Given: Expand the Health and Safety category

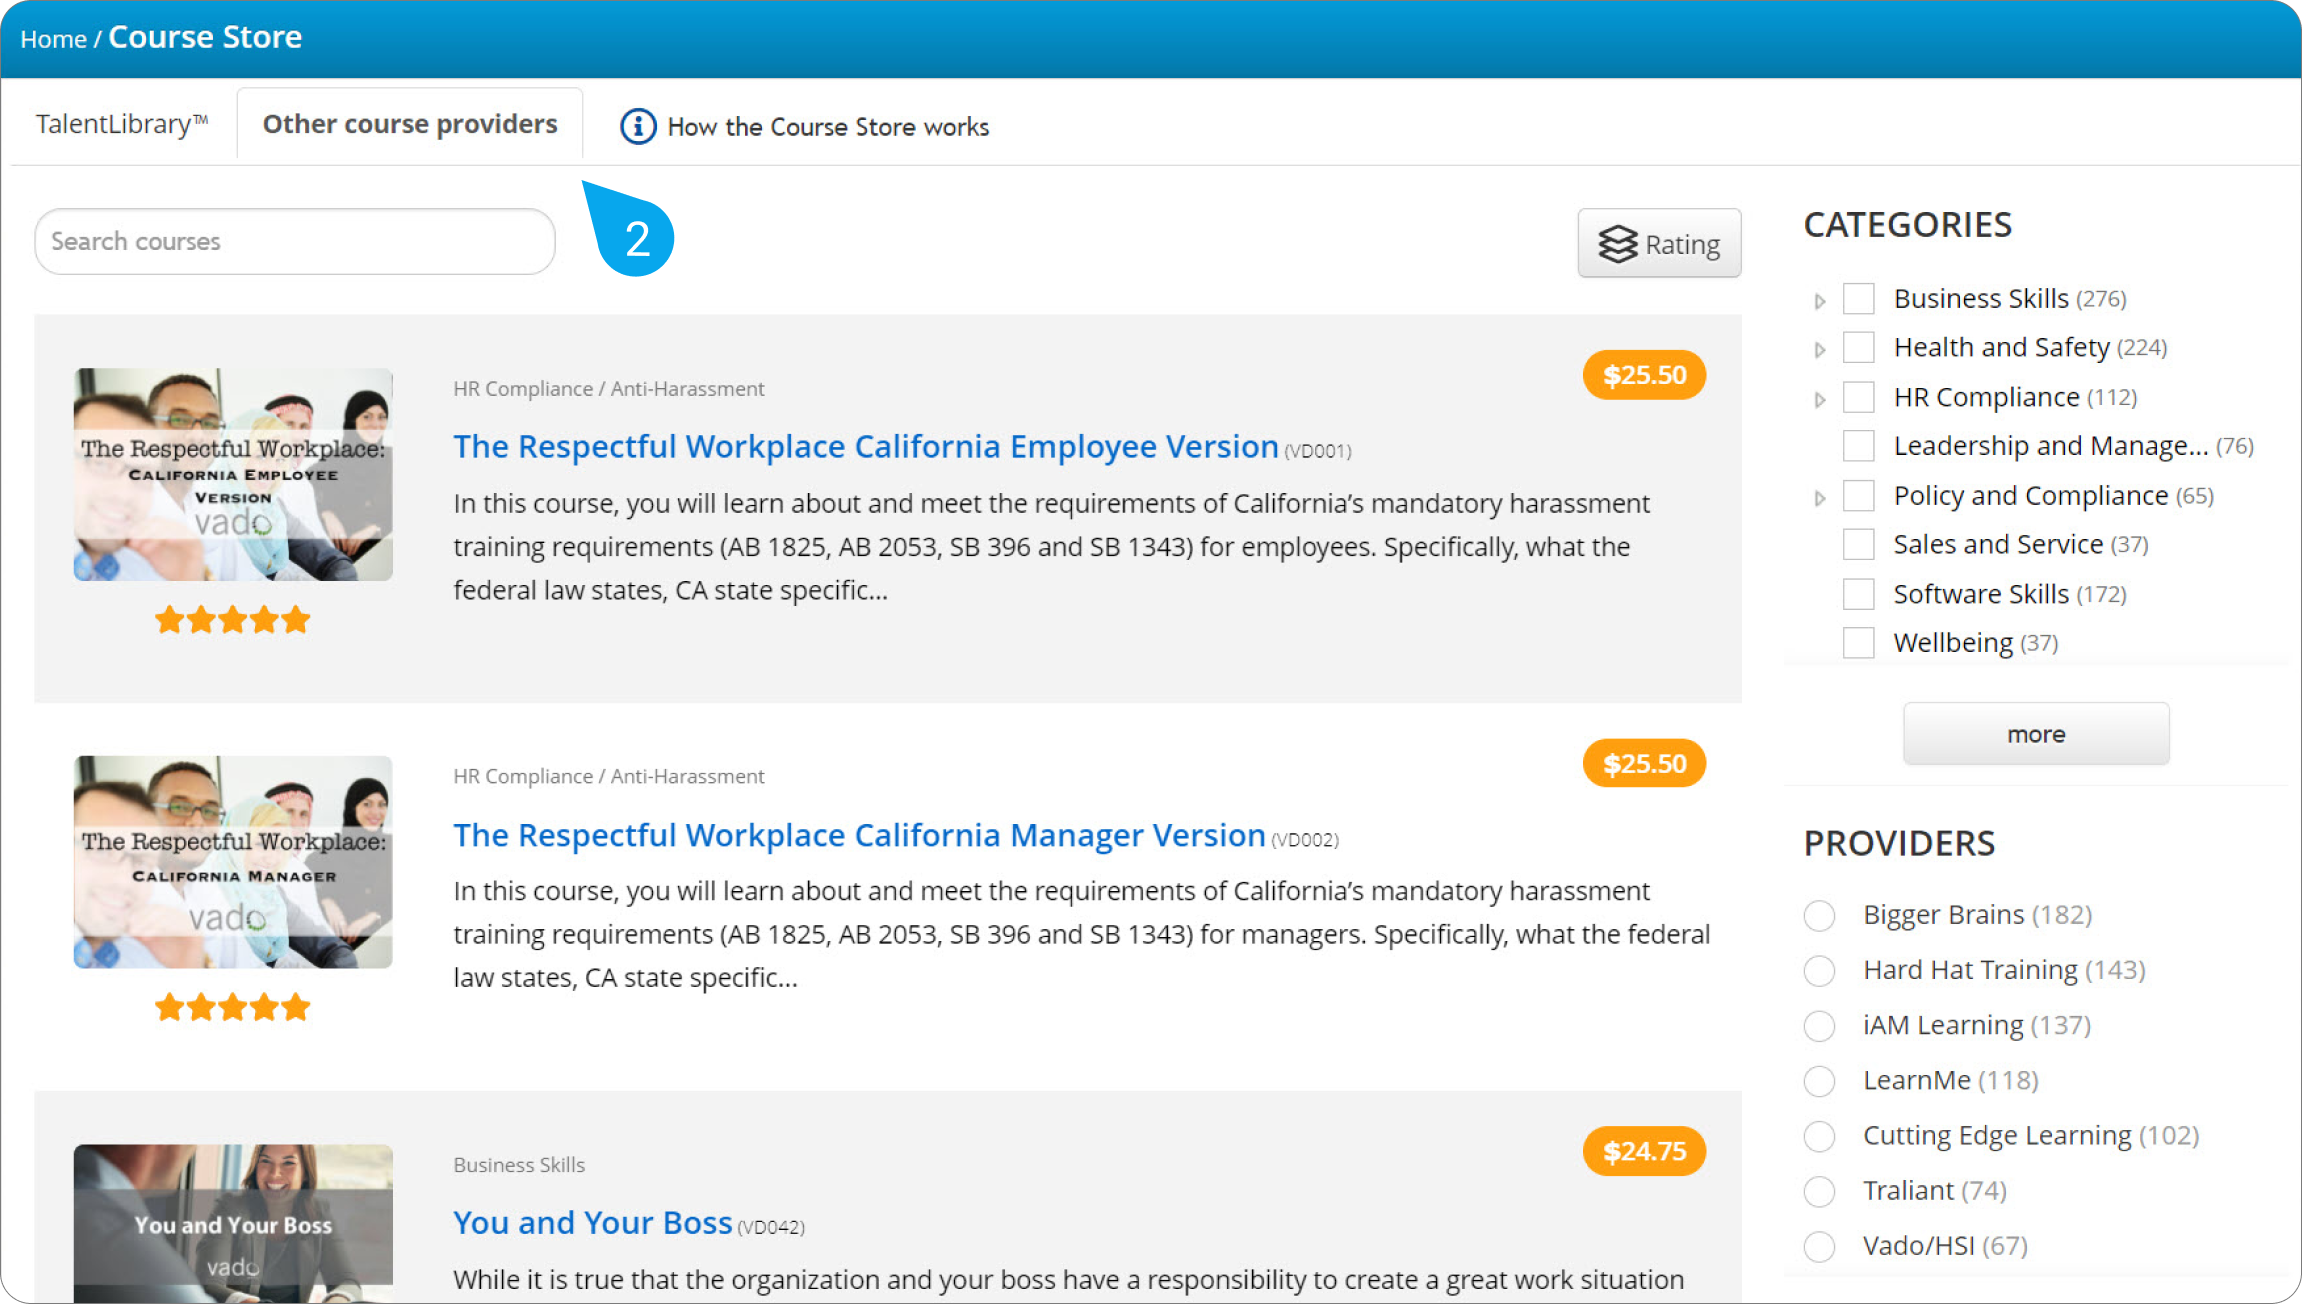Looking at the screenshot, I should [x=1820, y=349].
